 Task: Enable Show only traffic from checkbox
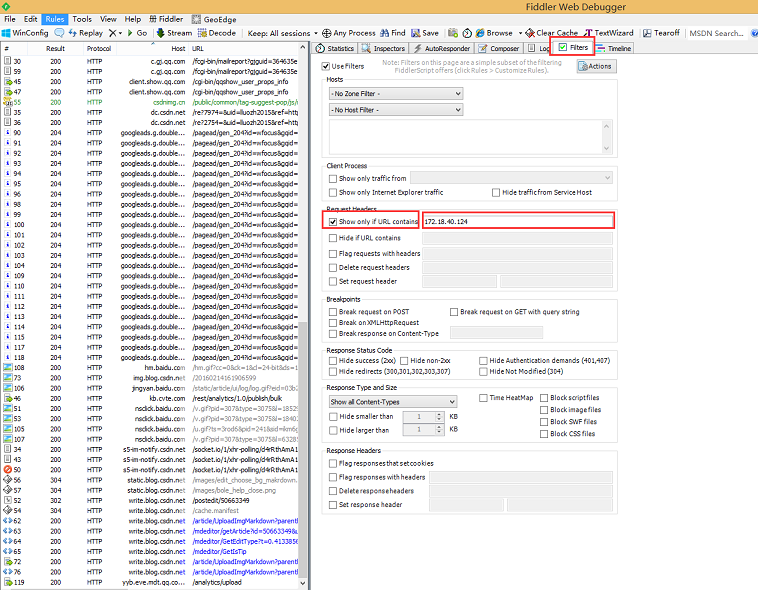333,178
